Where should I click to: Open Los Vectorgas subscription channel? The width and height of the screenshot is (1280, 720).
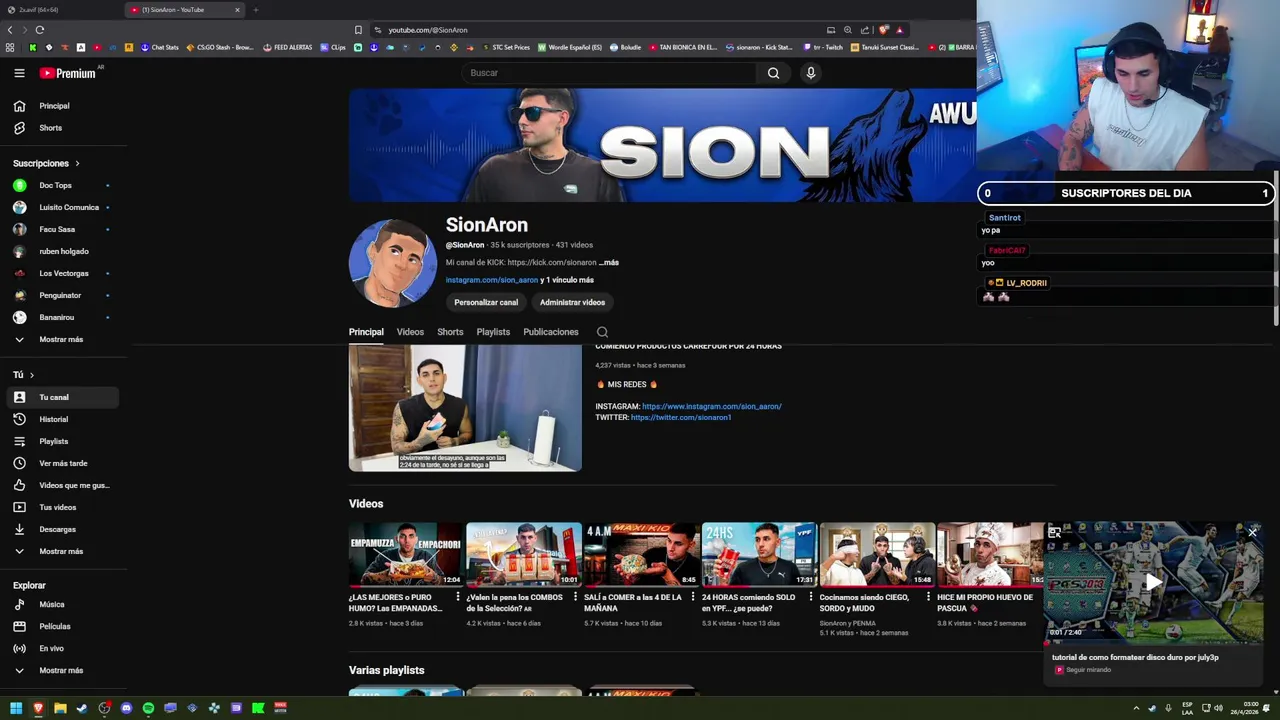(x=63, y=273)
